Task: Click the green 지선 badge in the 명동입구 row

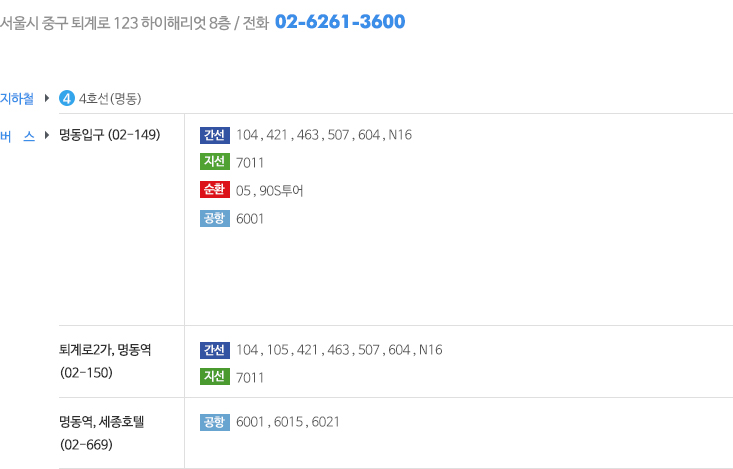Action: [x=215, y=161]
